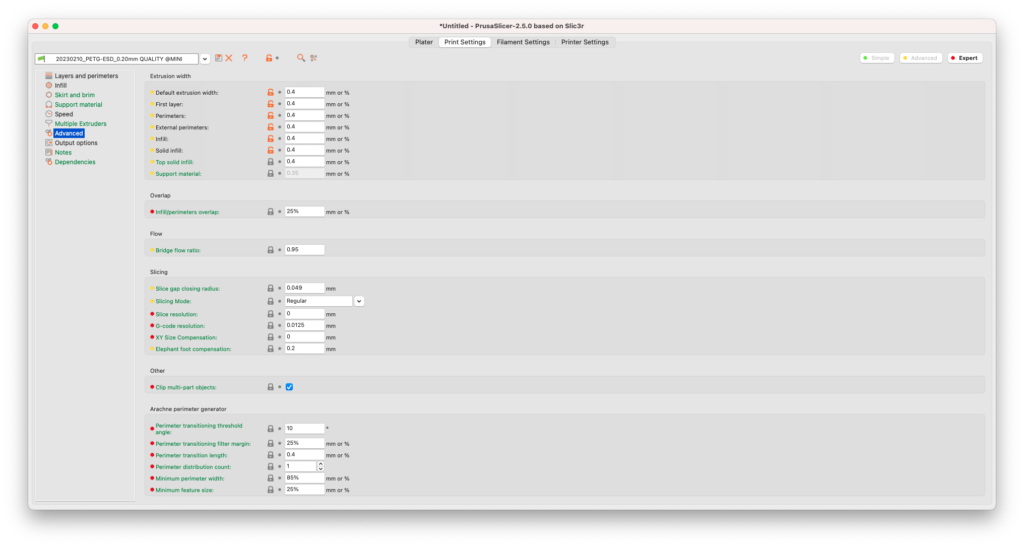
Task: Click Solid infill unlock icon
Action: (270, 151)
